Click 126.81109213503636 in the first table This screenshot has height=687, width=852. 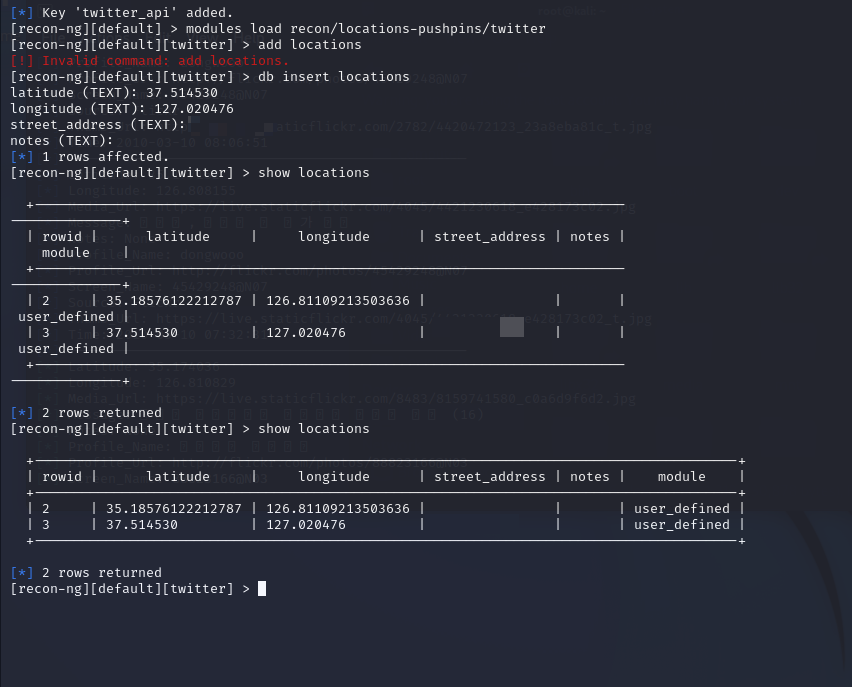[x=338, y=301]
